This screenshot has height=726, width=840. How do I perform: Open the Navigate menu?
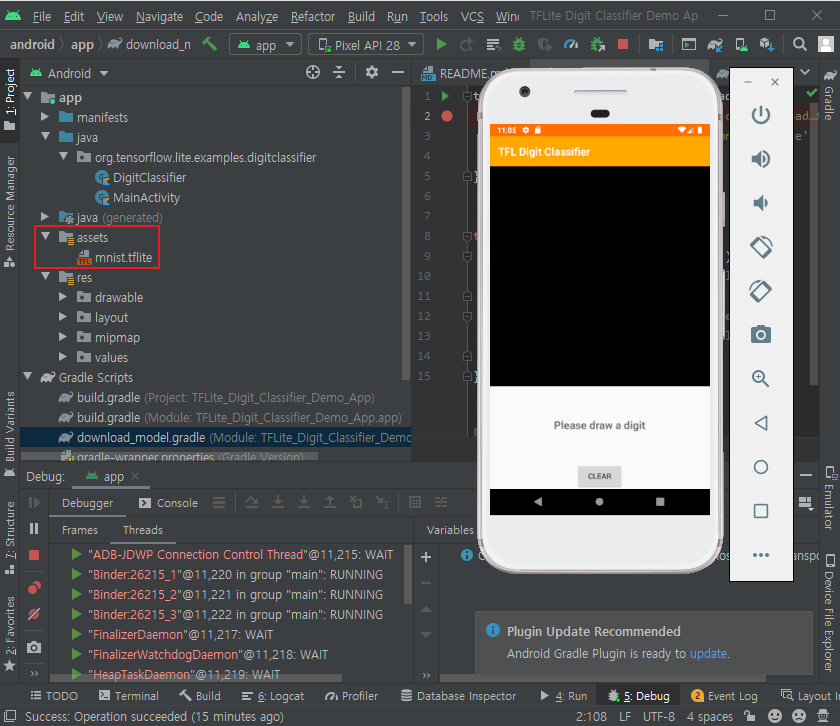(159, 17)
